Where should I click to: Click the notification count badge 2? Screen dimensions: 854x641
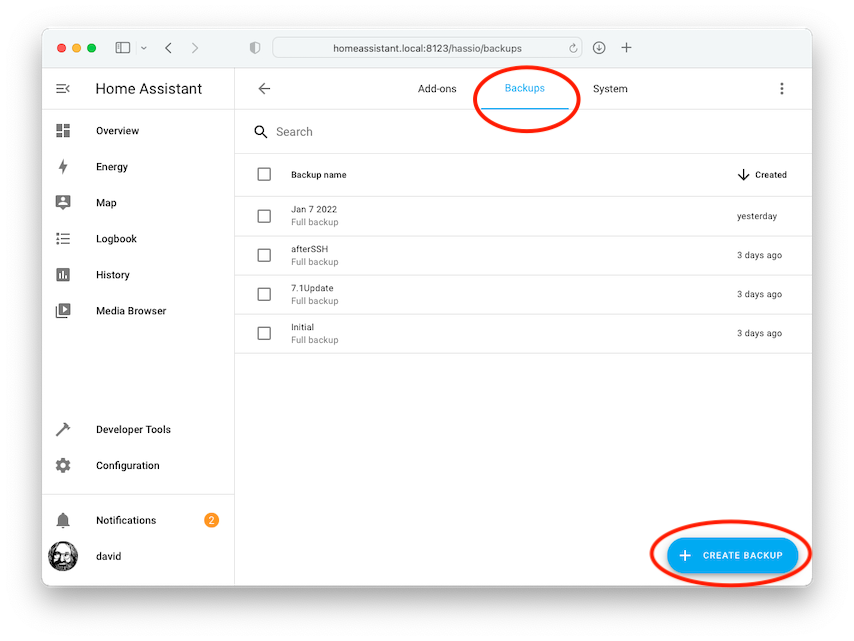[211, 520]
